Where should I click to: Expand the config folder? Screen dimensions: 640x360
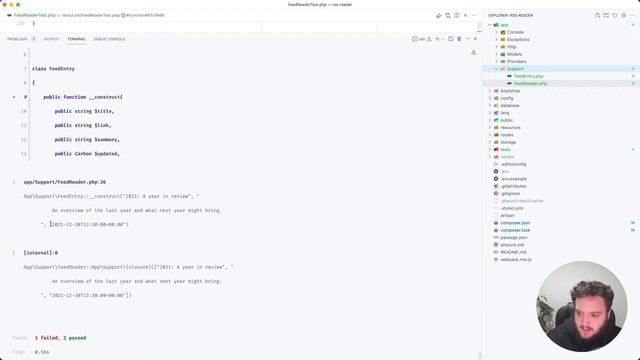(490, 98)
